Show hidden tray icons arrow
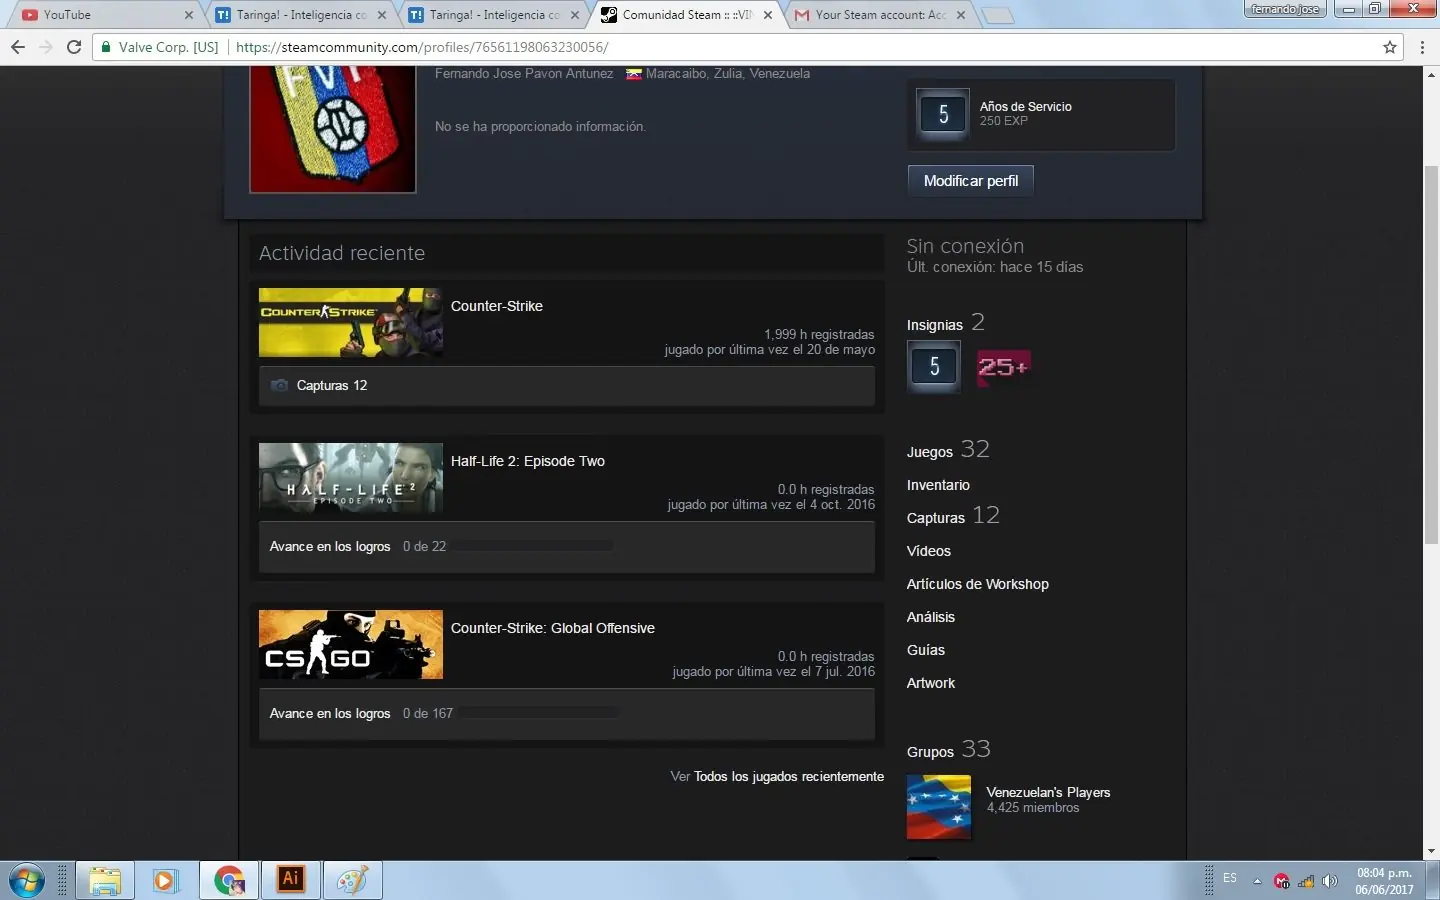Viewport: 1440px width, 900px height. click(1257, 881)
